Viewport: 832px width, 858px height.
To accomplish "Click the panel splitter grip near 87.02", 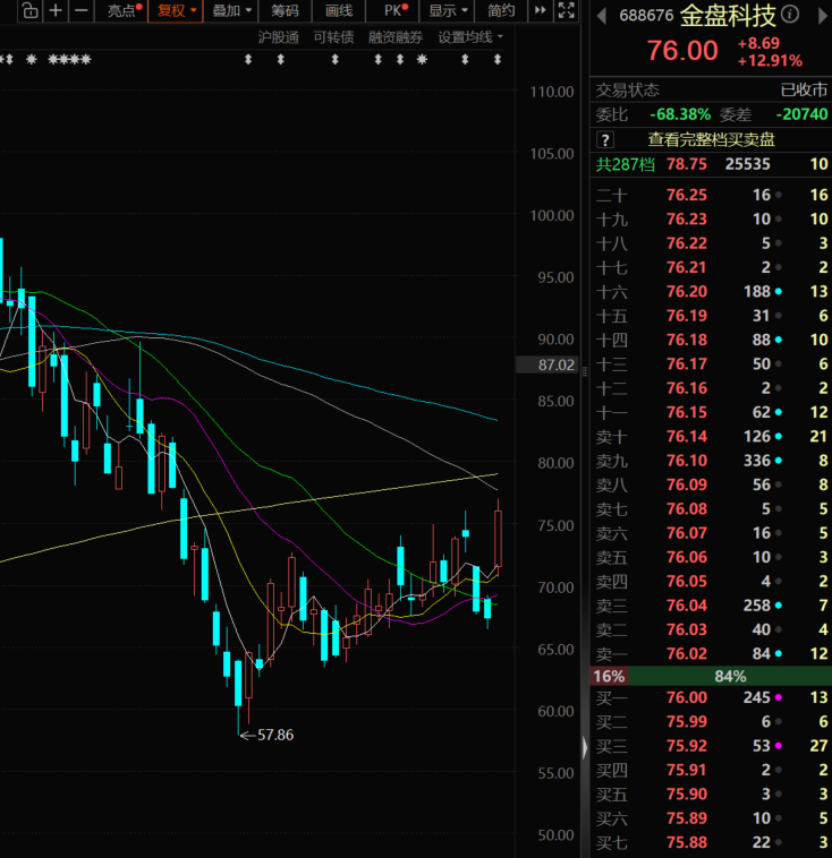I will click(x=585, y=372).
